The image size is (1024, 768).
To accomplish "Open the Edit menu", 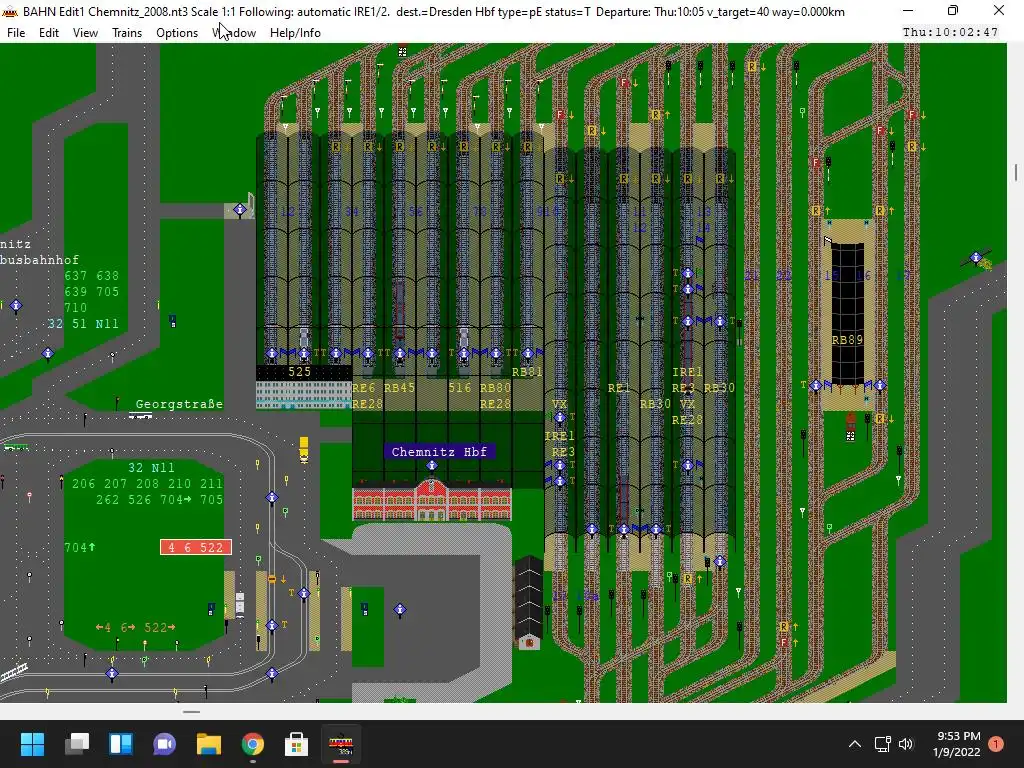I will (48, 33).
